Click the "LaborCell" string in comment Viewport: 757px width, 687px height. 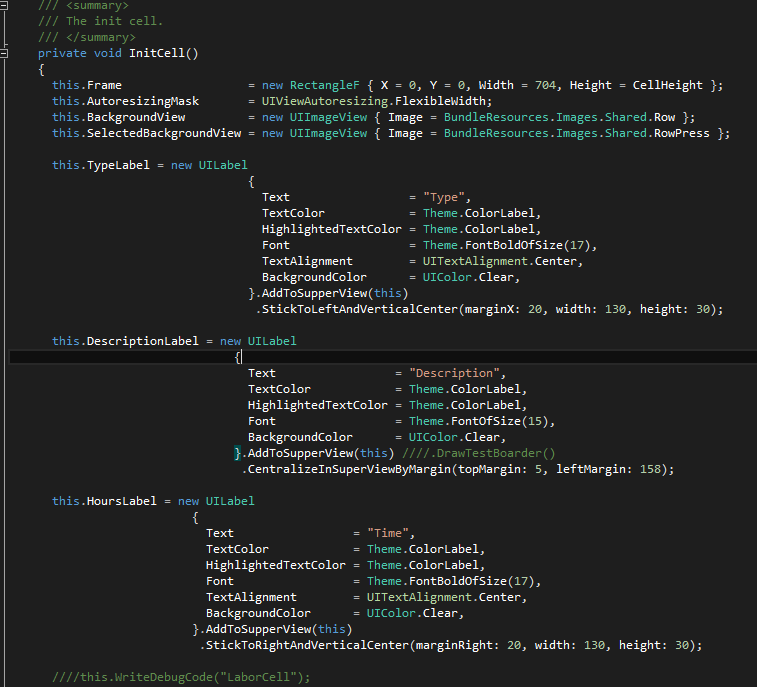coord(258,677)
